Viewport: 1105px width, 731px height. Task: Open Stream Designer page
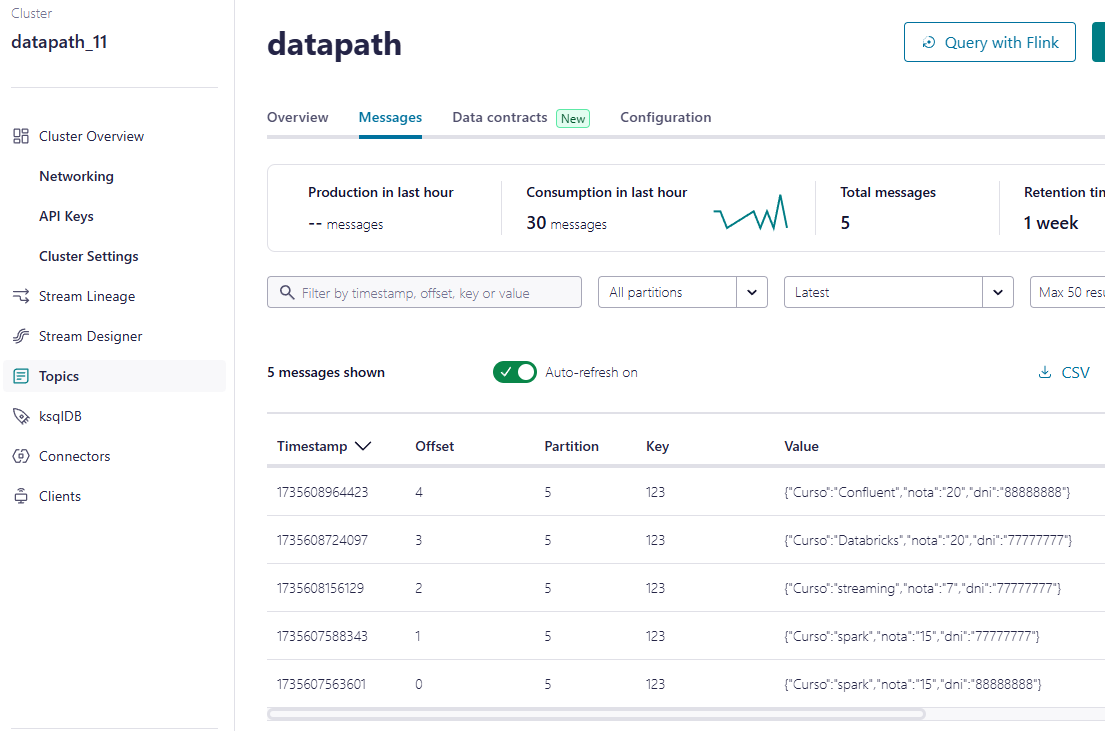click(x=90, y=336)
